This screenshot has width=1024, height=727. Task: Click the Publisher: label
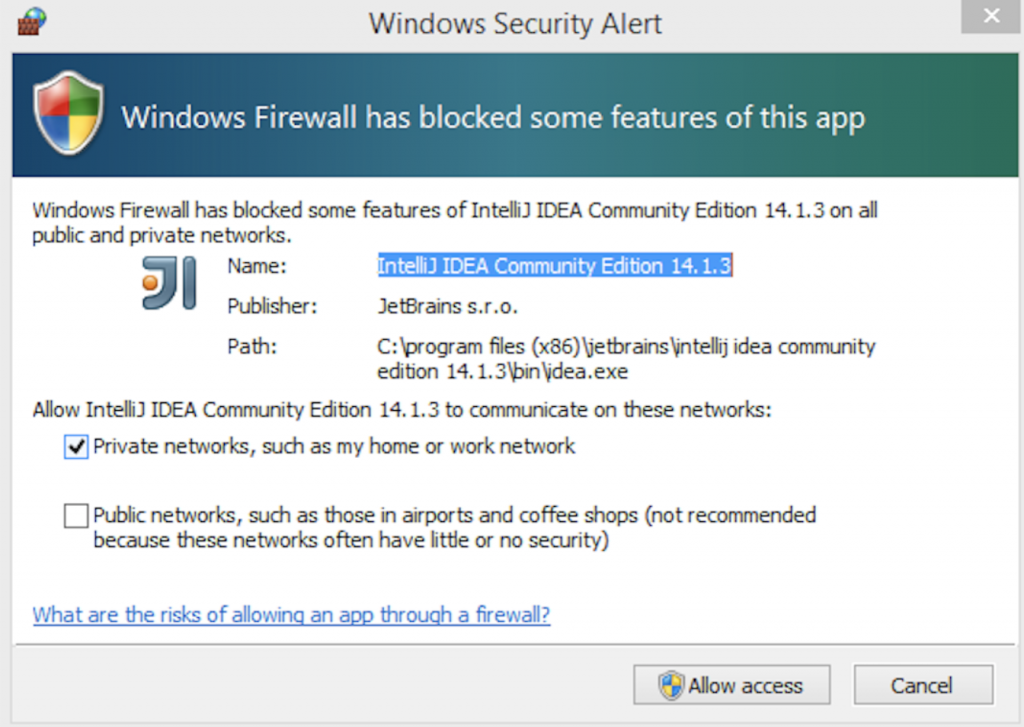coord(272,306)
